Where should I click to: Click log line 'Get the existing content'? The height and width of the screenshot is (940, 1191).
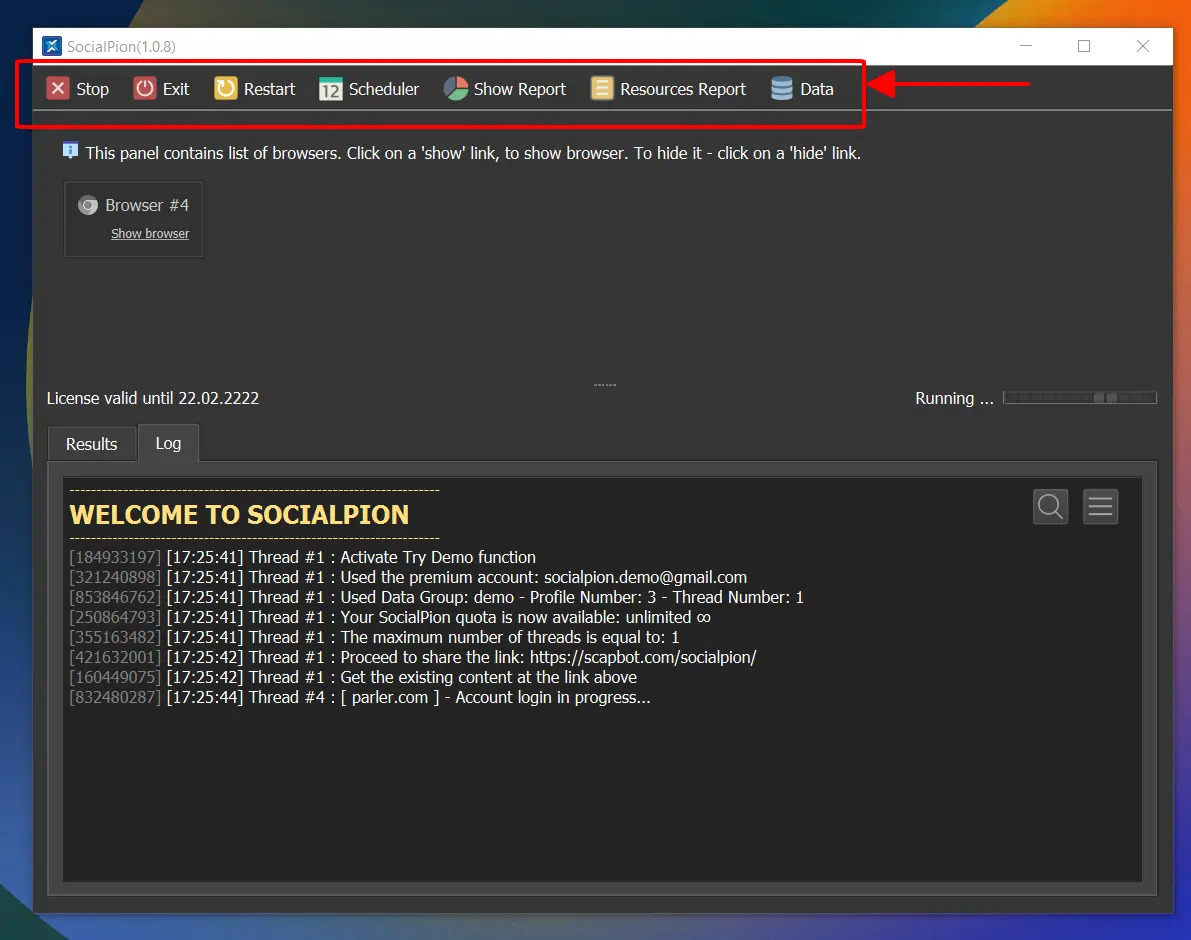click(353, 677)
